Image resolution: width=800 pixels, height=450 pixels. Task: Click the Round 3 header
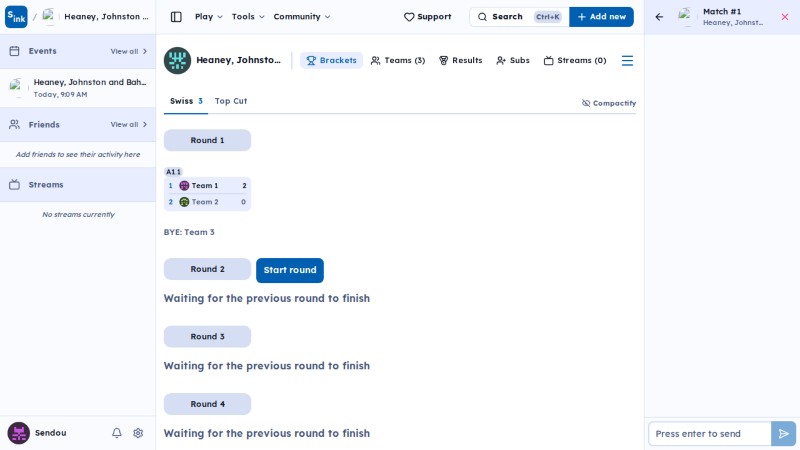point(207,337)
